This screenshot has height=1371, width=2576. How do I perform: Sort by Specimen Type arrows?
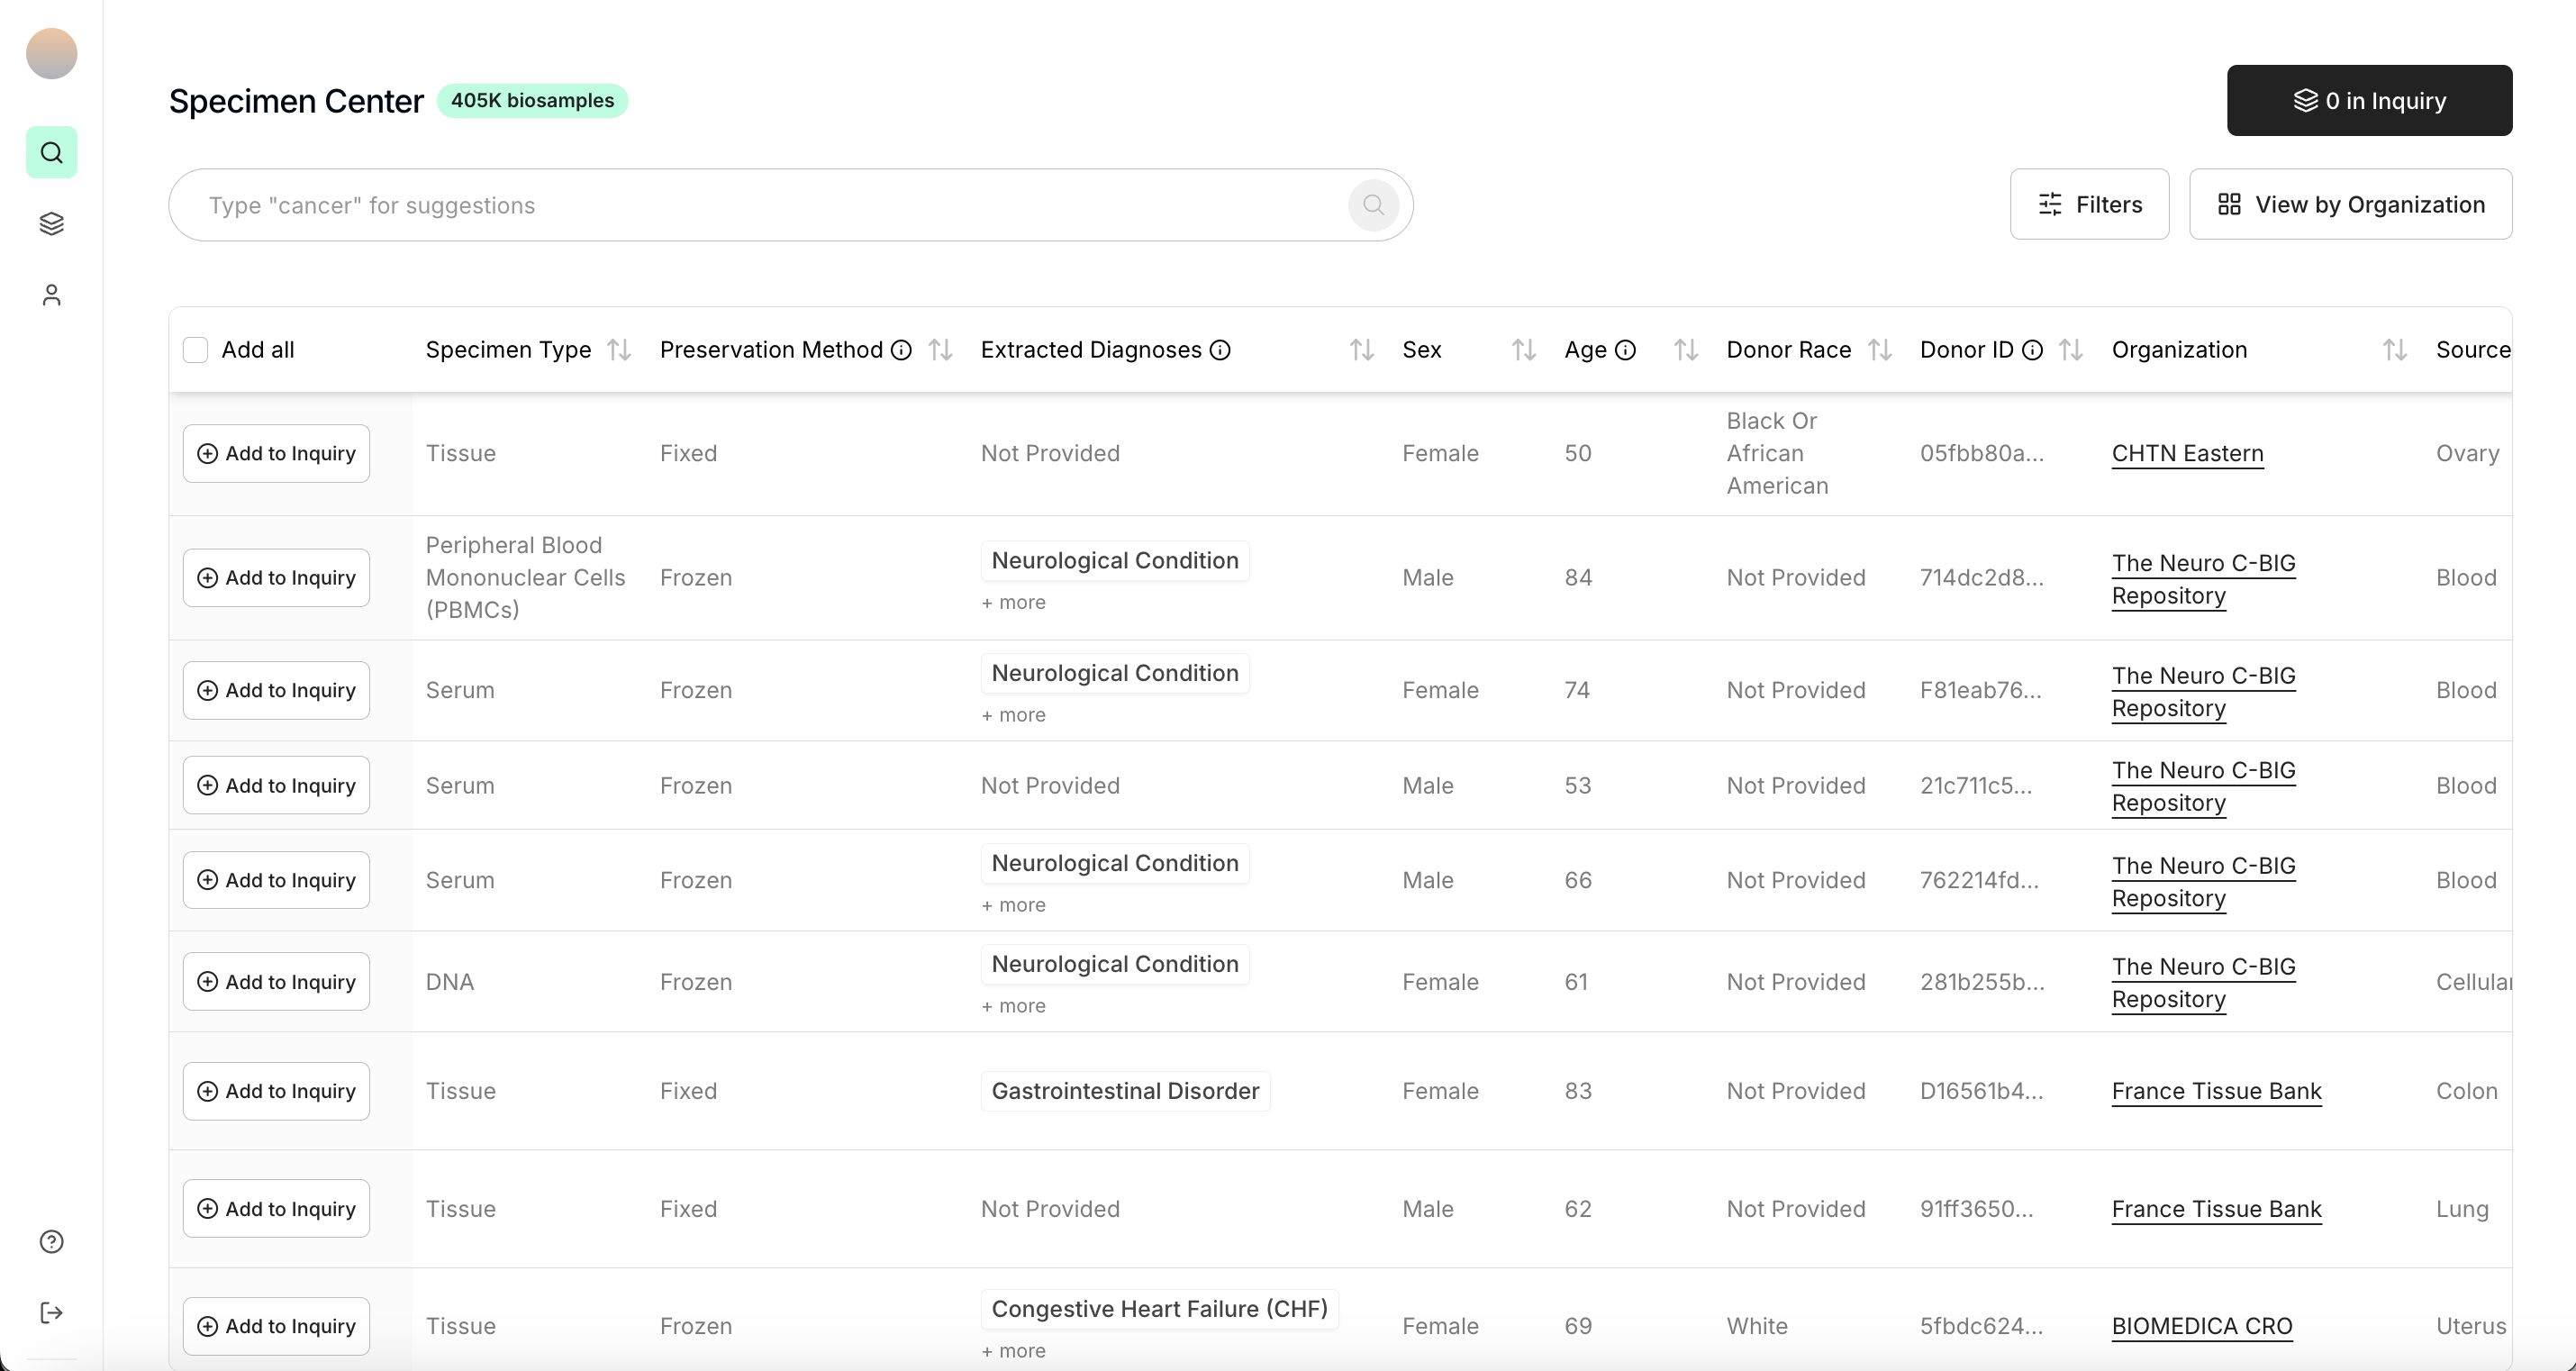click(619, 350)
